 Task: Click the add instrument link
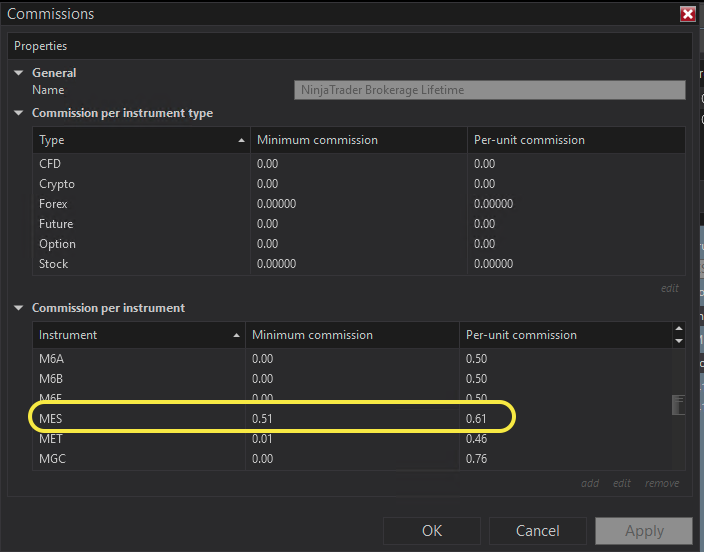coord(590,484)
